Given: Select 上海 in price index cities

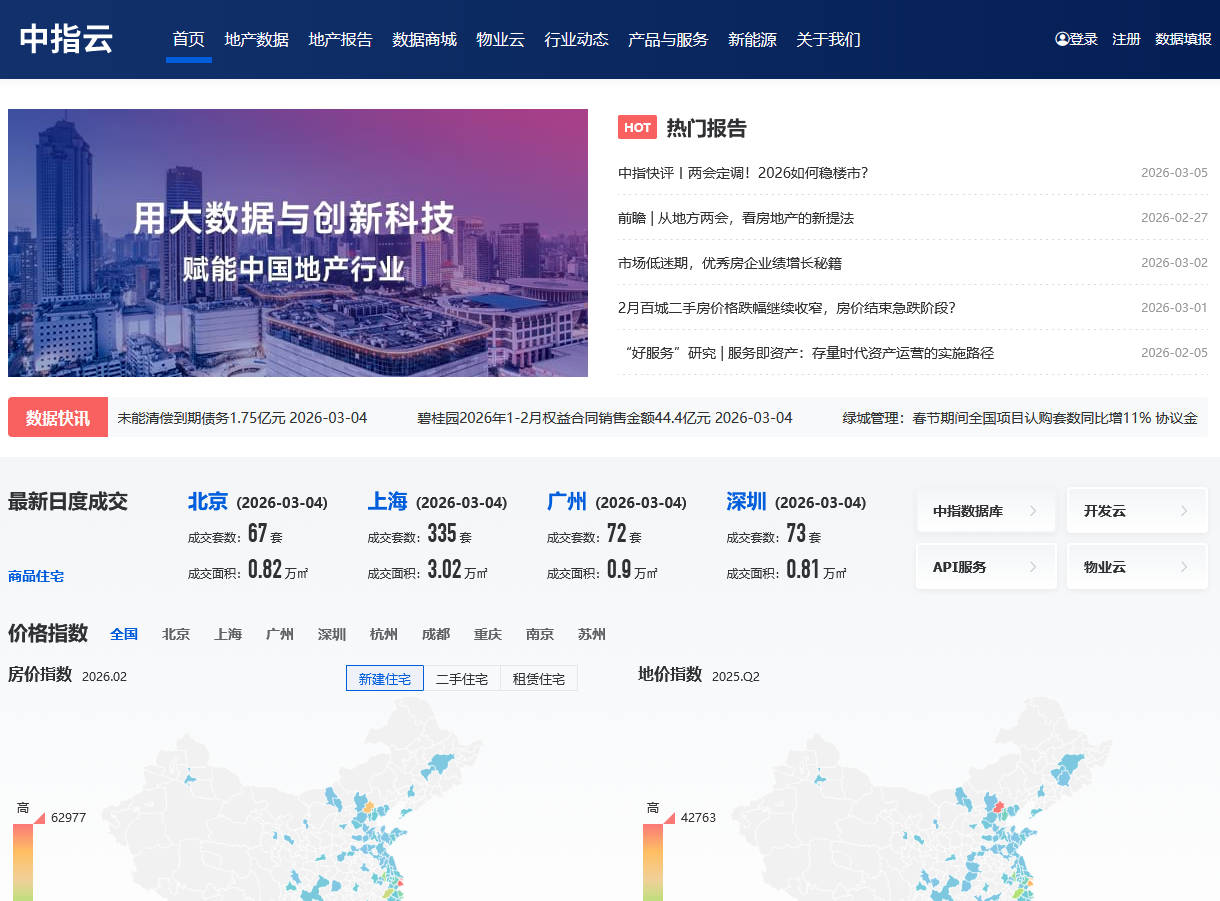Looking at the screenshot, I should click(x=228, y=634).
